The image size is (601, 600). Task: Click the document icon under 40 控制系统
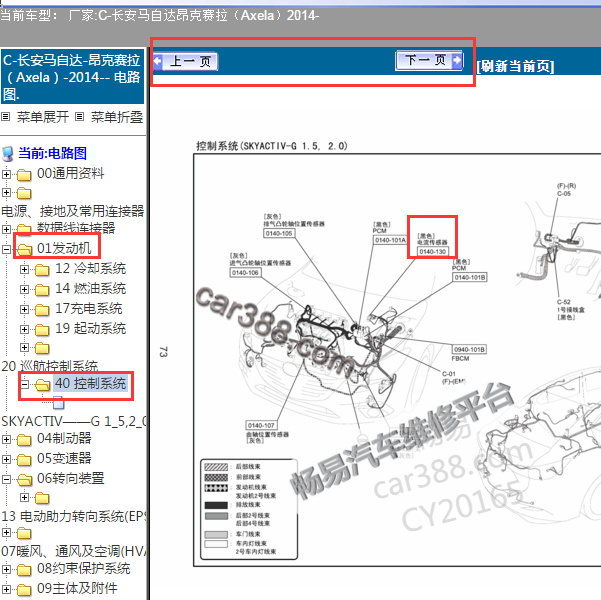click(58, 403)
